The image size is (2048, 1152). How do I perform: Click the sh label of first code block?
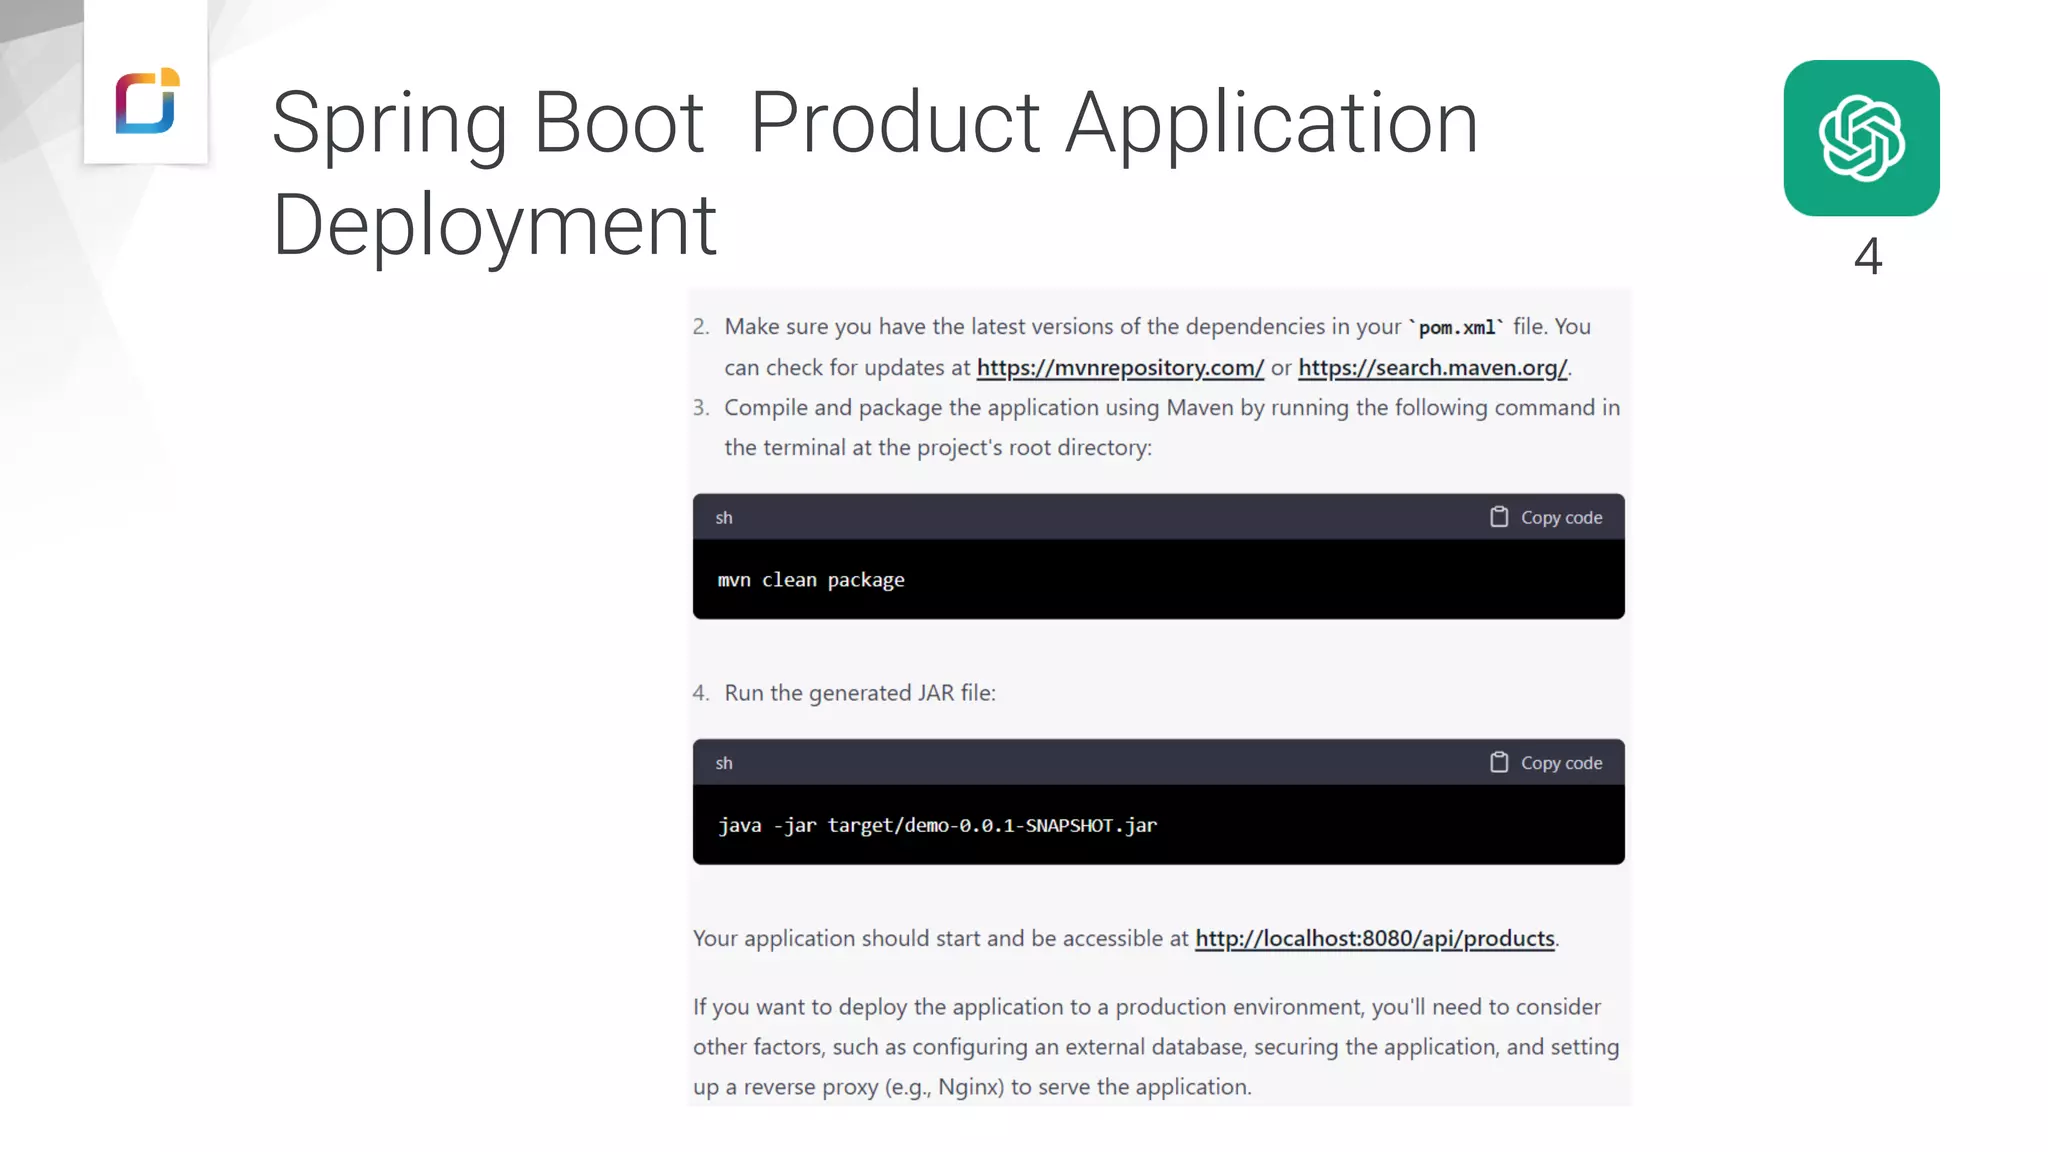[723, 518]
